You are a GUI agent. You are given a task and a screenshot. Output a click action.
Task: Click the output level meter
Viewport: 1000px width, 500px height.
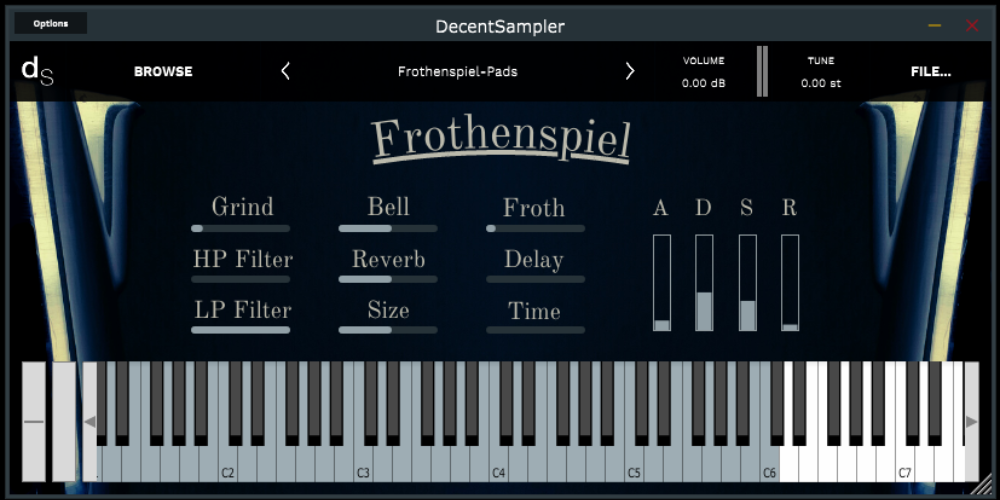pos(762,71)
